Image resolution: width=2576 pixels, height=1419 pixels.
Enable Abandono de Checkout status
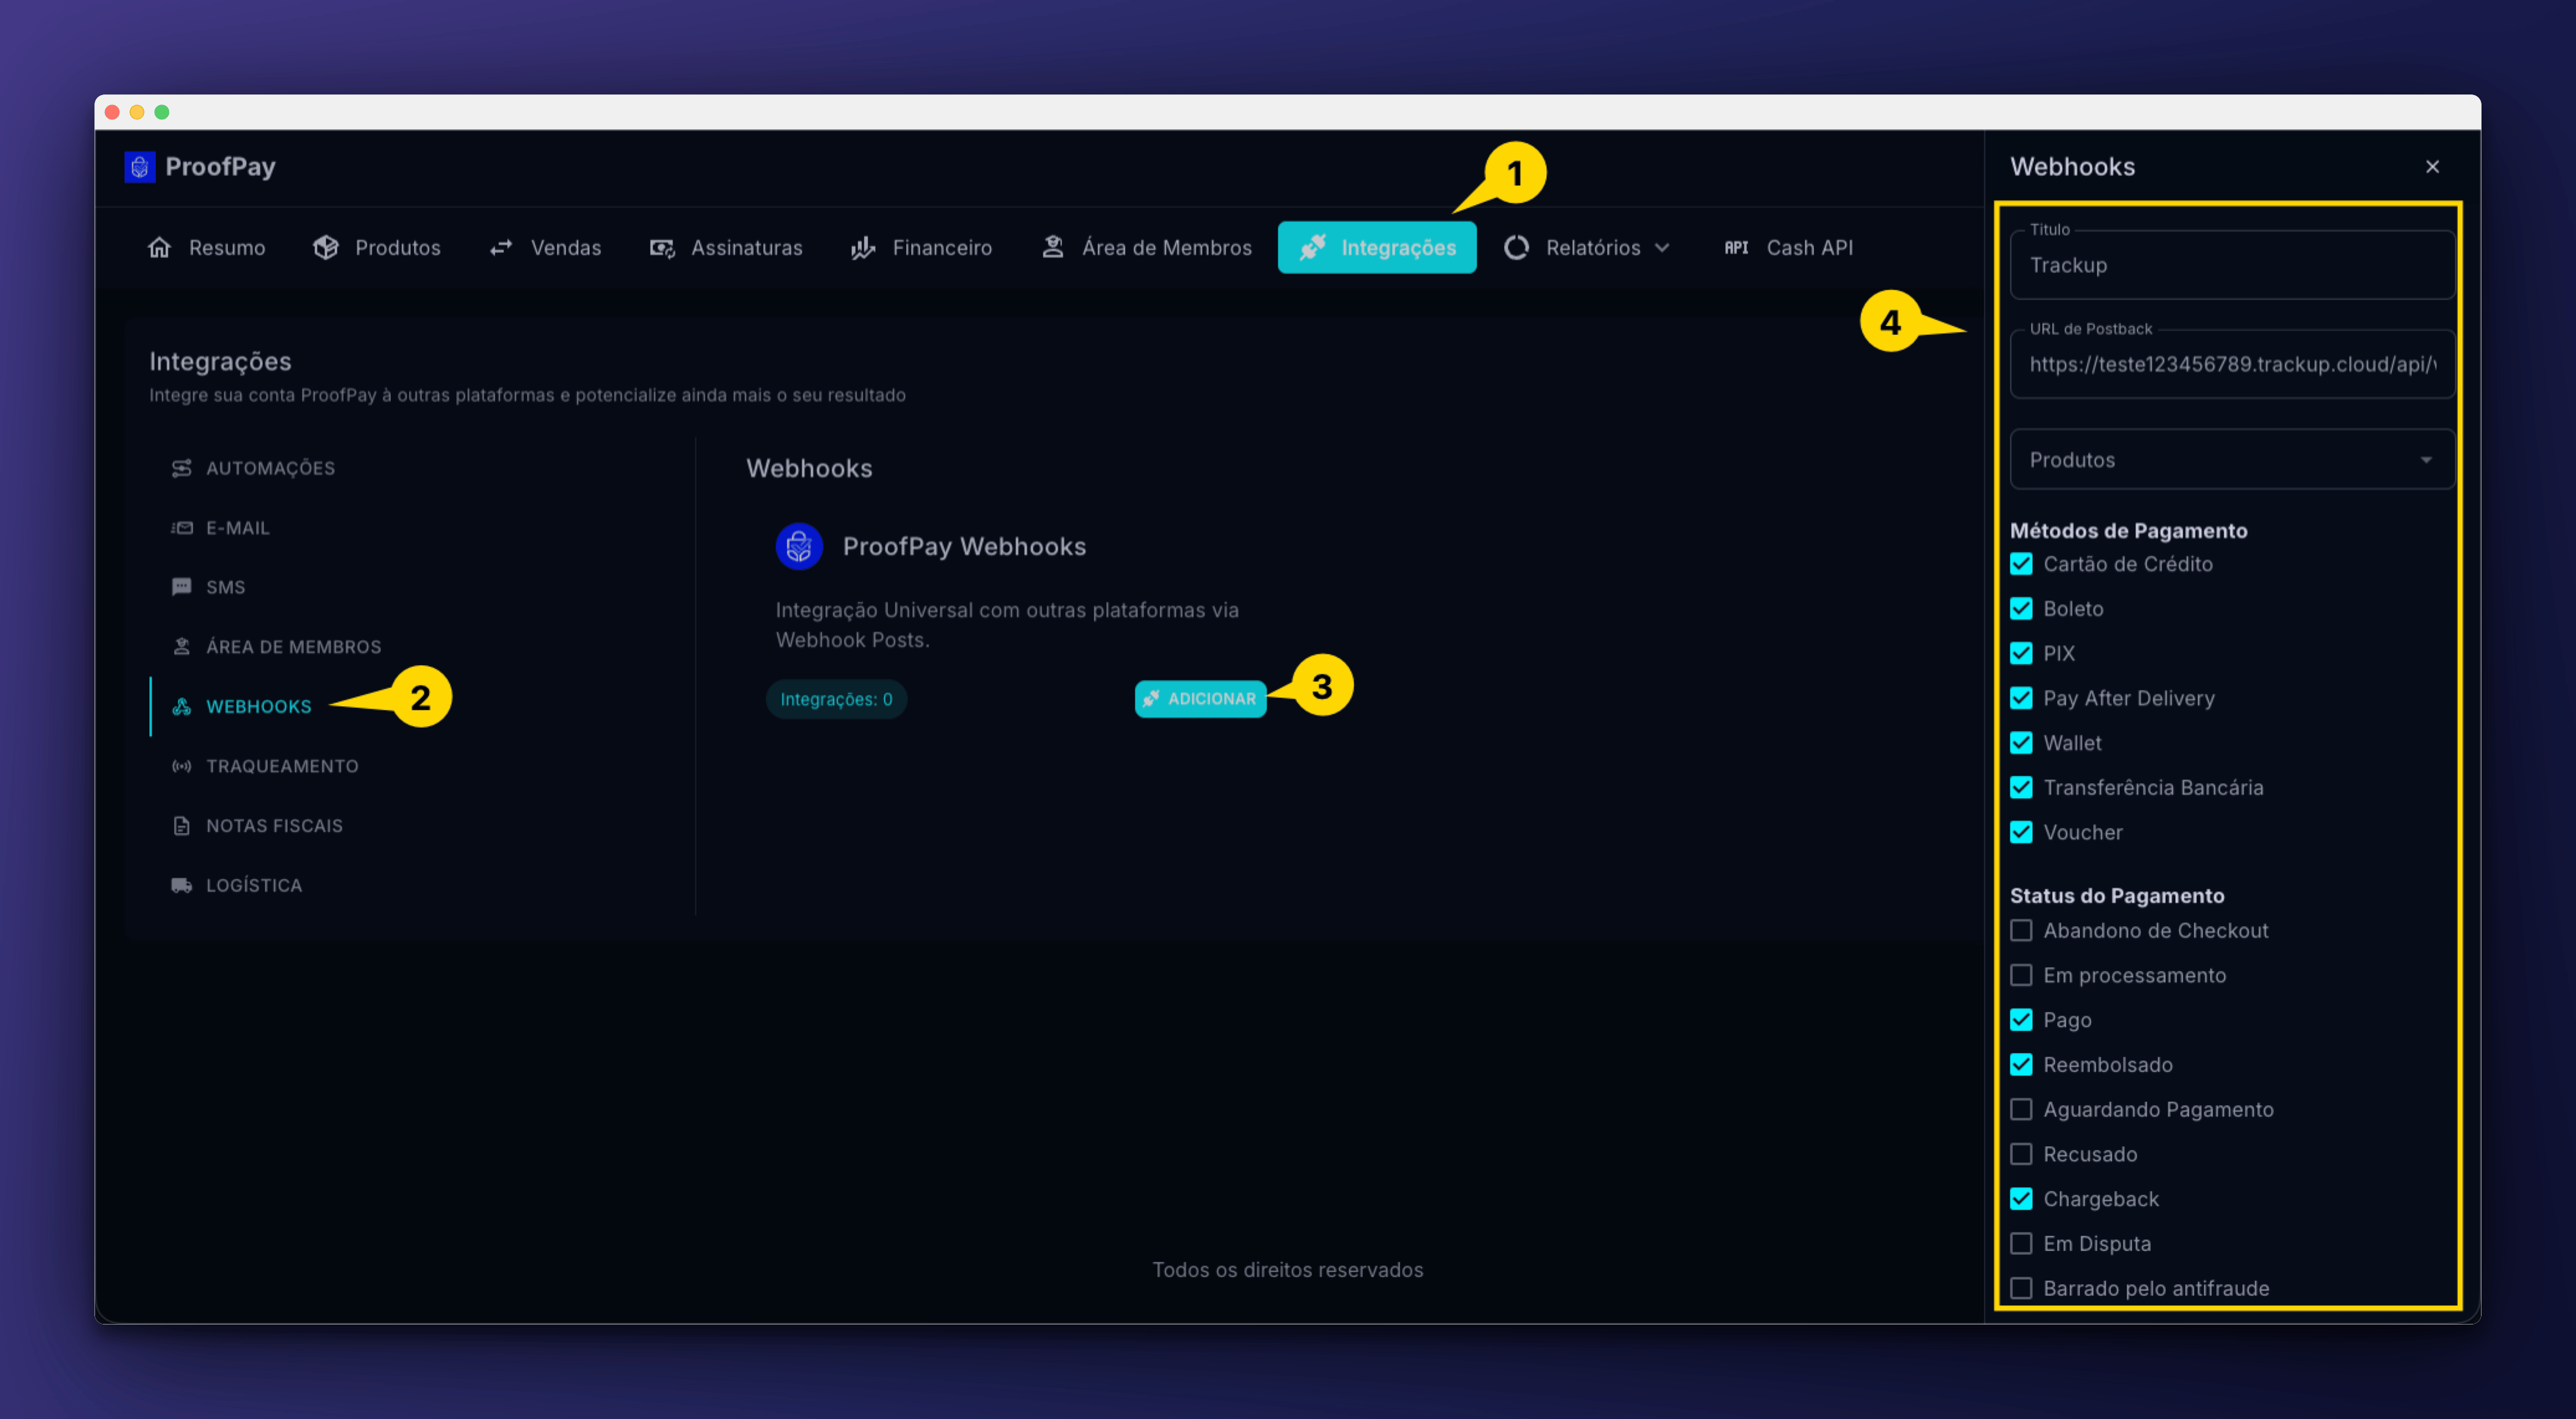pos(2021,931)
